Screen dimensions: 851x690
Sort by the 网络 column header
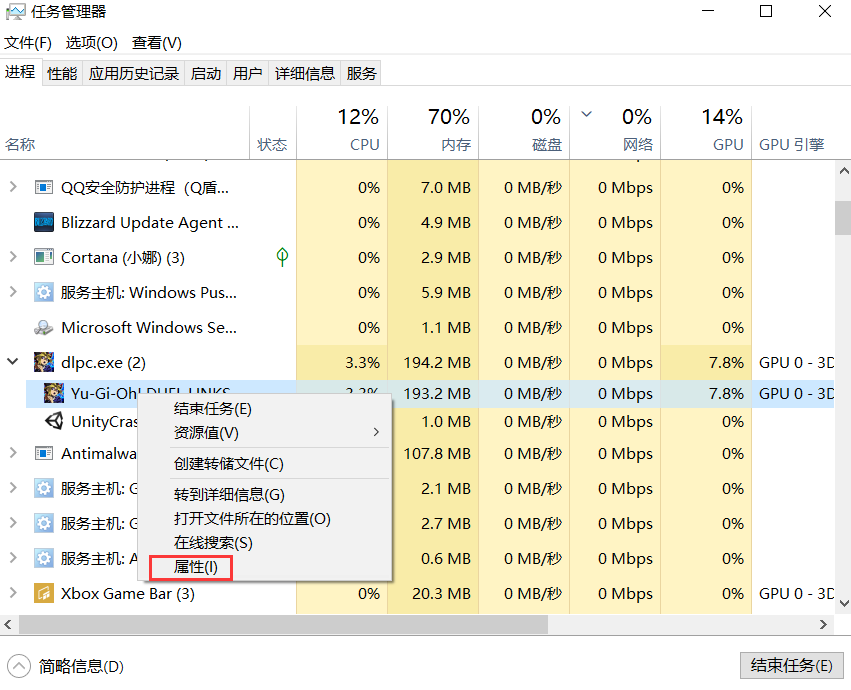point(615,132)
